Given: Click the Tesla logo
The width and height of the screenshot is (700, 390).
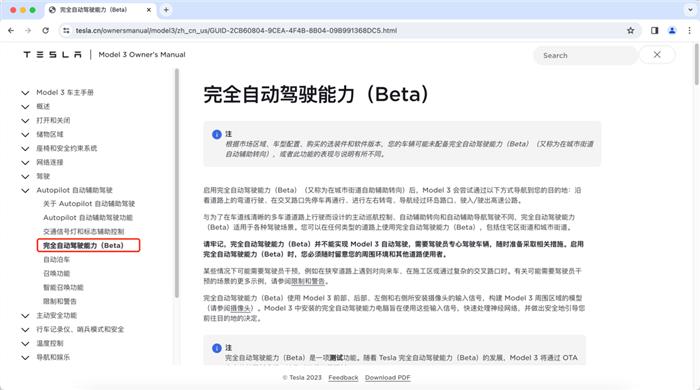Looking at the screenshot, I should click(x=53, y=54).
